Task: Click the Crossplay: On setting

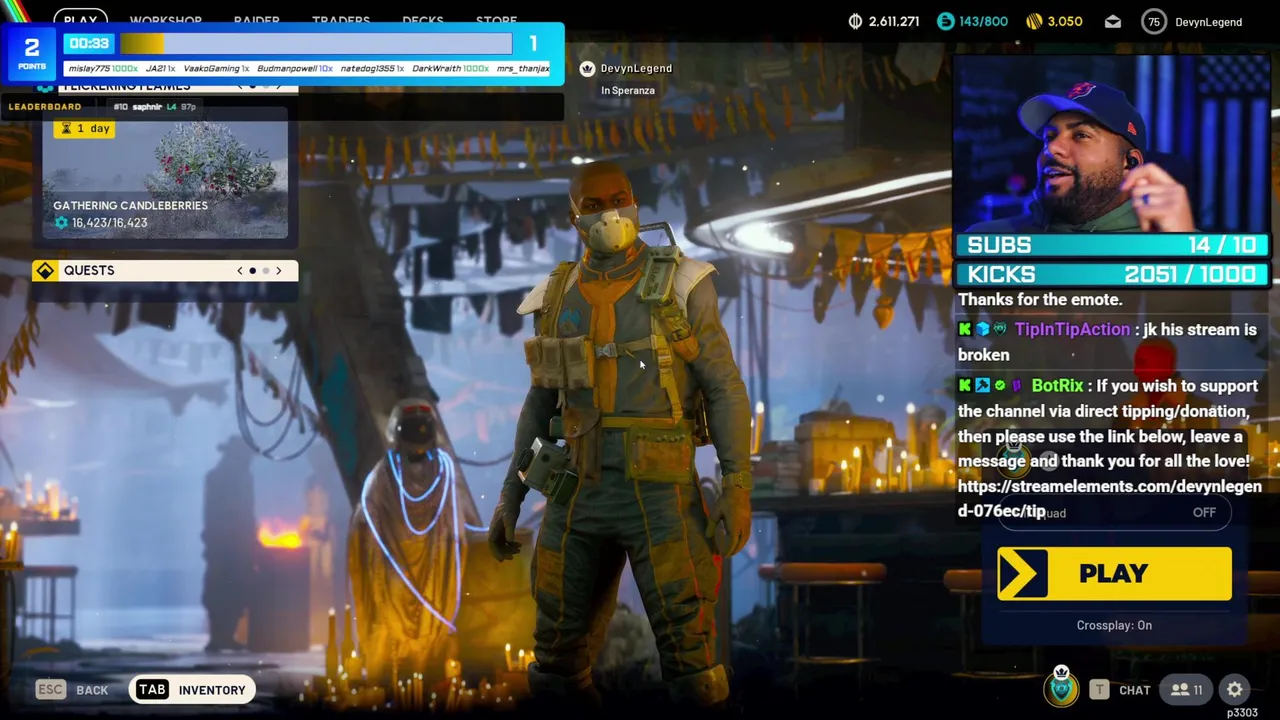Action: click(x=1114, y=625)
